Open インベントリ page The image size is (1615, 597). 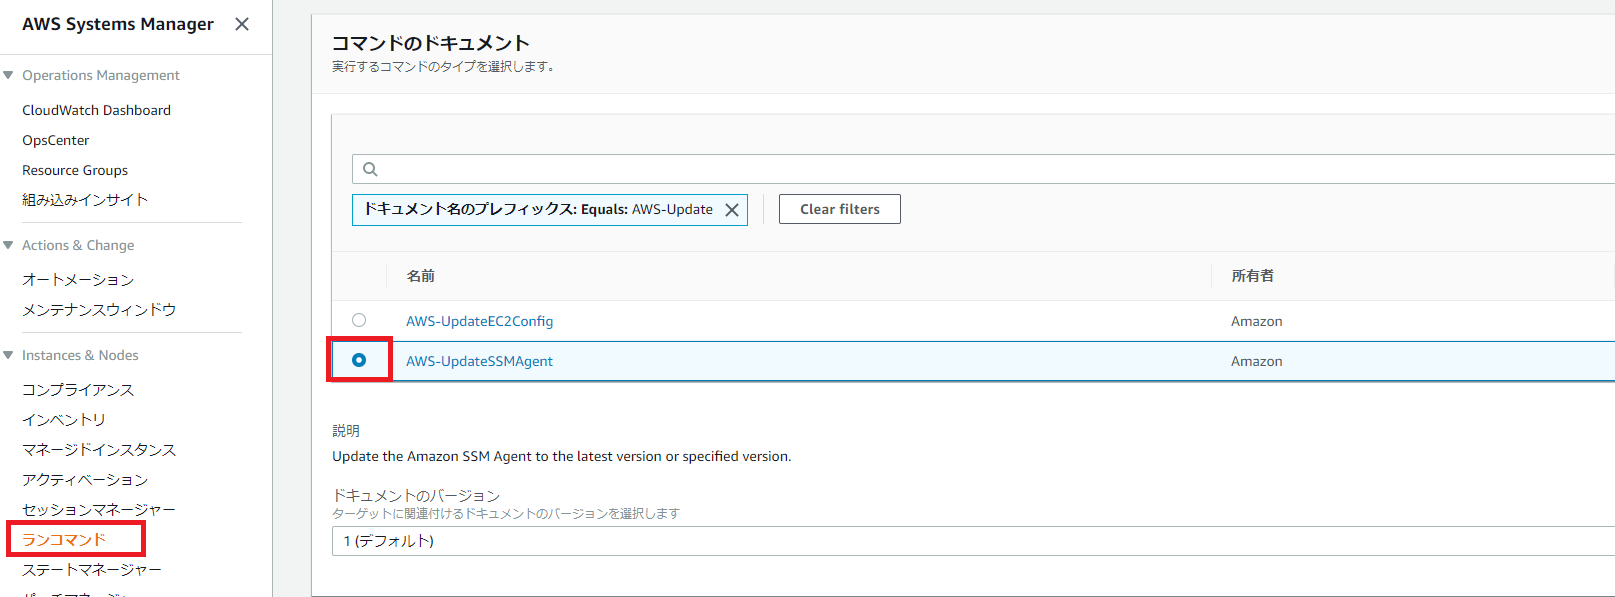pyautogui.click(x=64, y=420)
